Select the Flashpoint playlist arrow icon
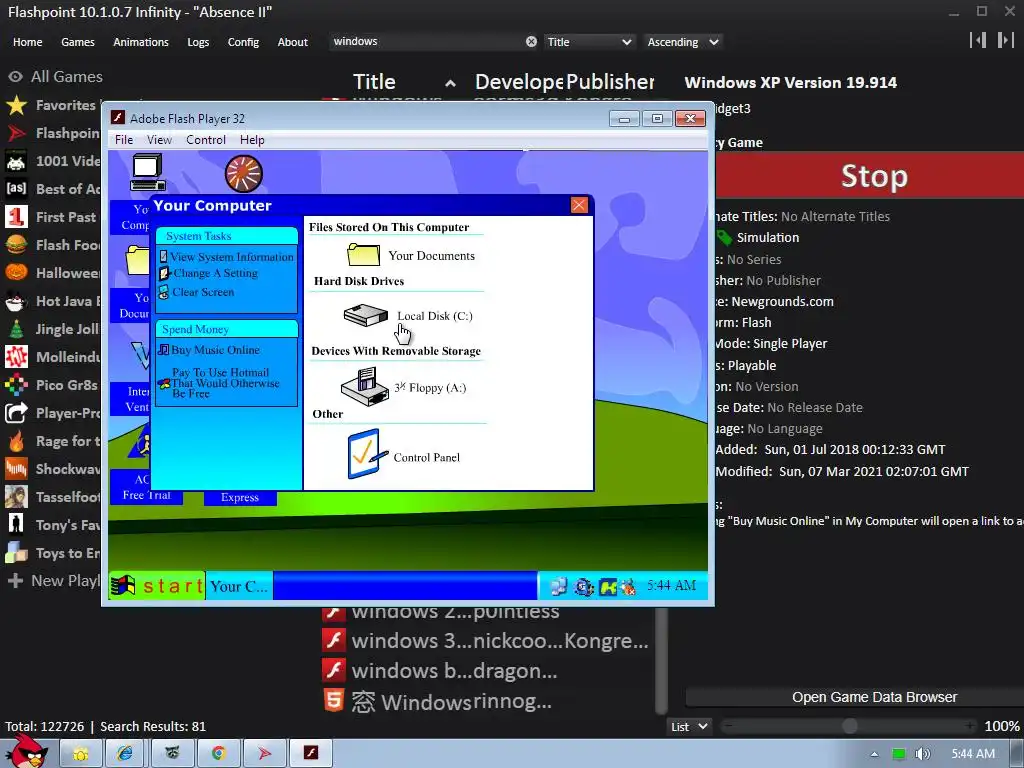This screenshot has width=1024, height=768. (16, 133)
